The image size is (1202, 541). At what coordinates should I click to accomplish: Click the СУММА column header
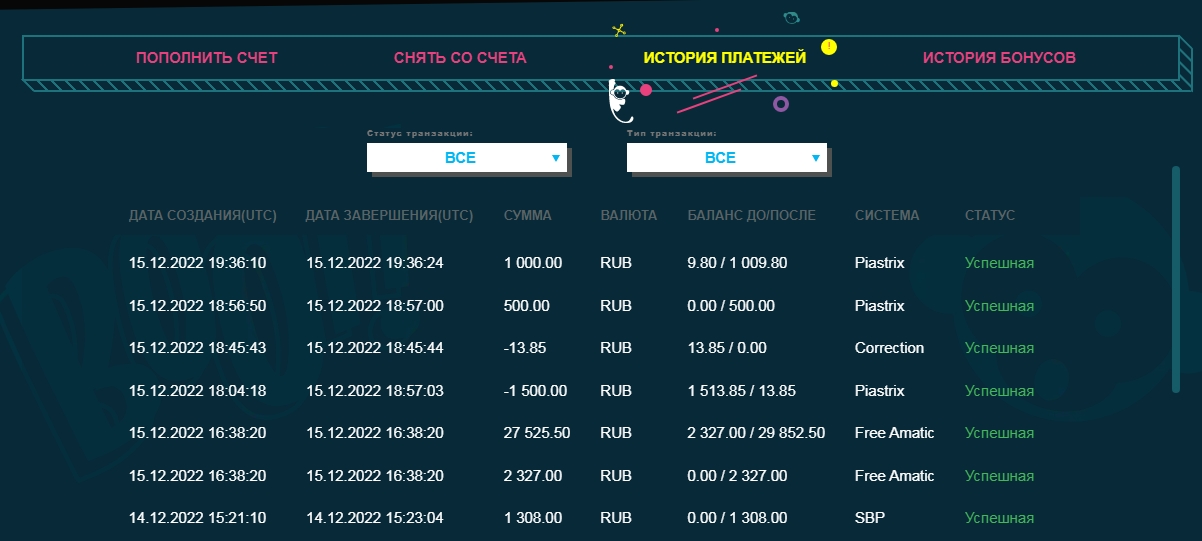click(x=528, y=215)
